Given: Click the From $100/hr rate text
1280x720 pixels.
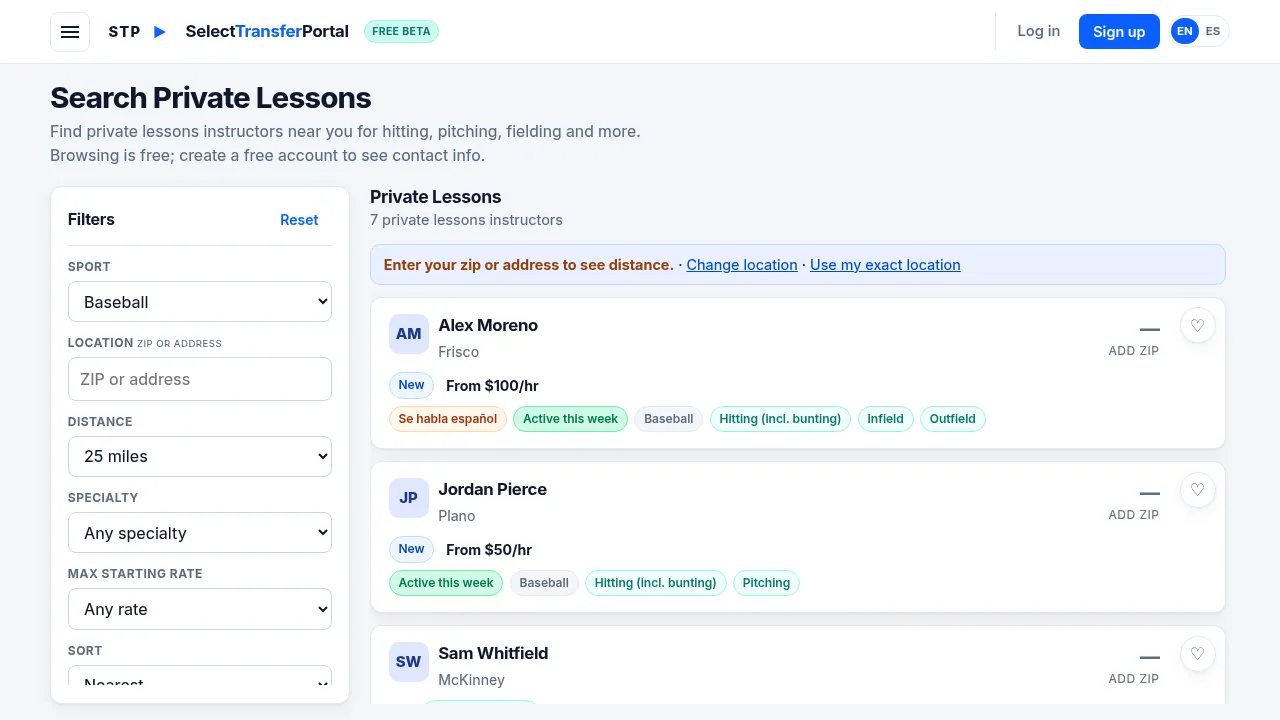Looking at the screenshot, I should pyautogui.click(x=492, y=386).
